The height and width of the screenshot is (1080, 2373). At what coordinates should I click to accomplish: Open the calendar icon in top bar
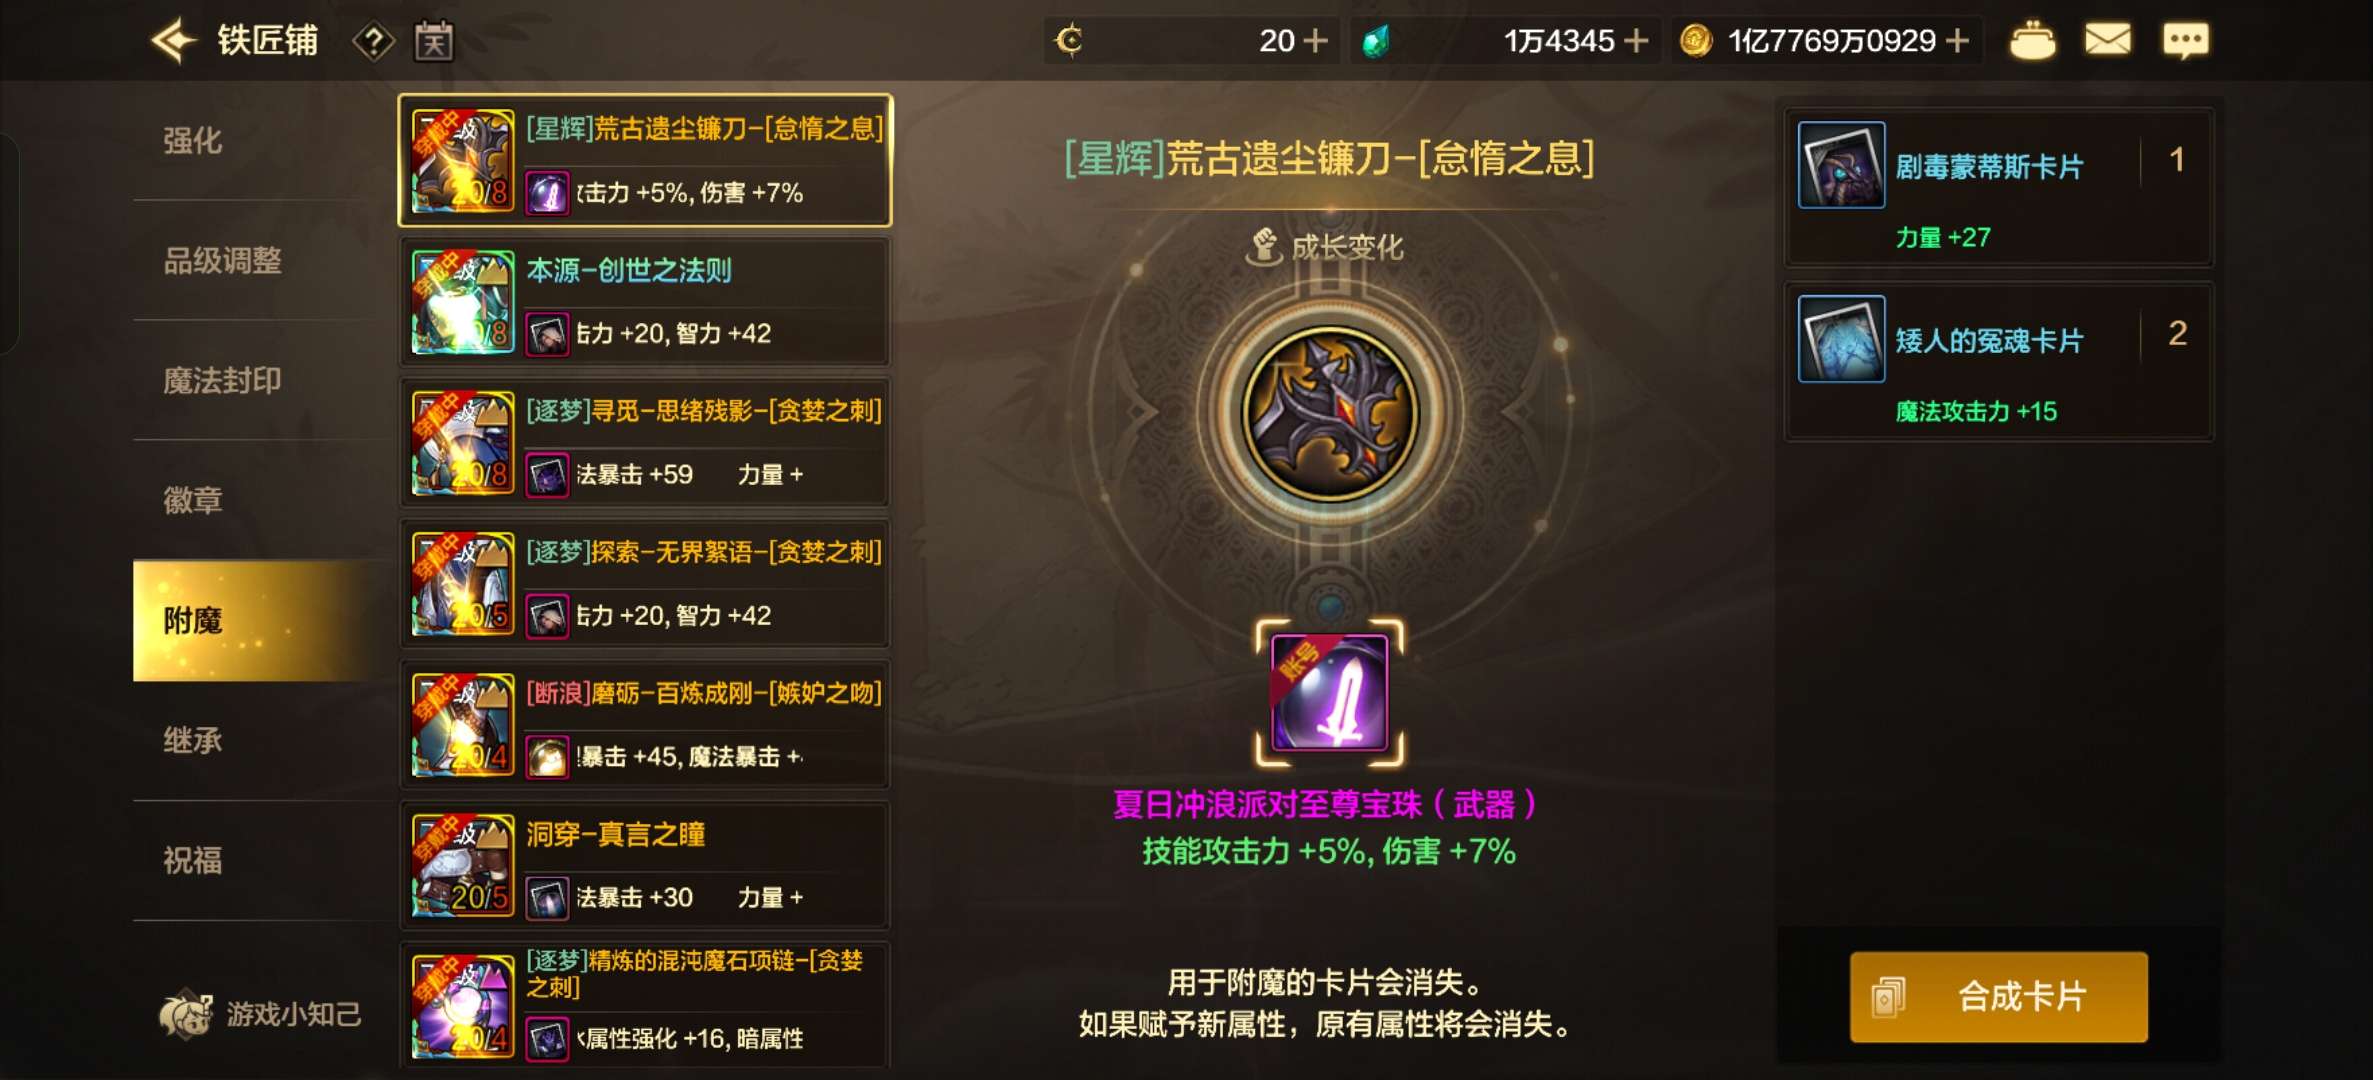[434, 41]
